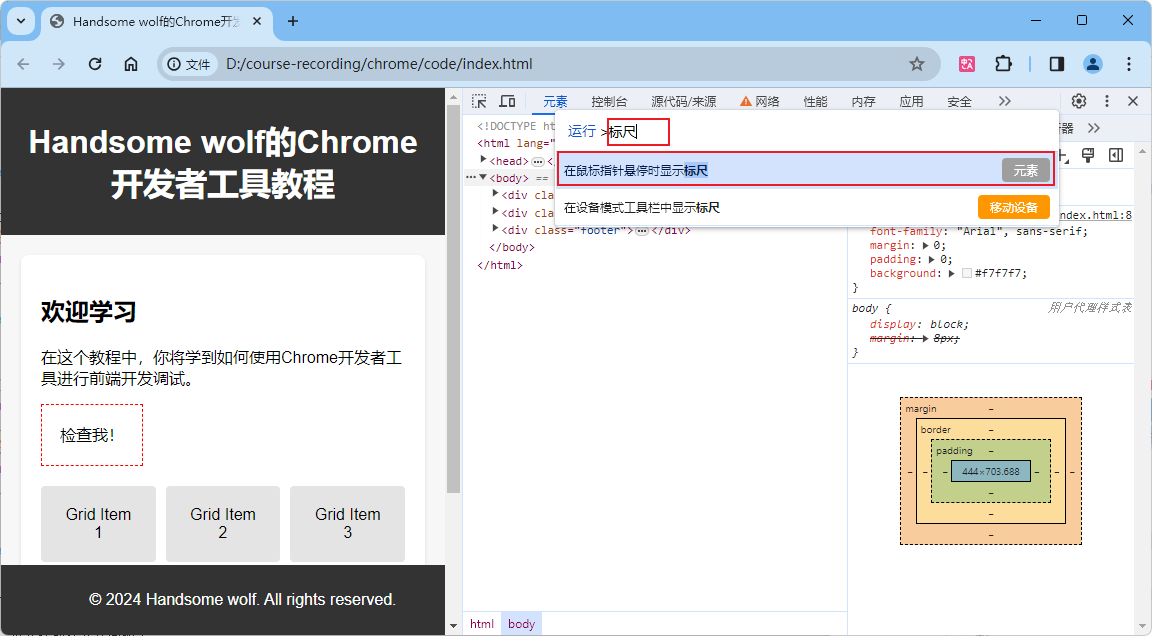Select the body breadcrumb
Image resolution: width=1152 pixels, height=636 pixels.
[x=522, y=624]
